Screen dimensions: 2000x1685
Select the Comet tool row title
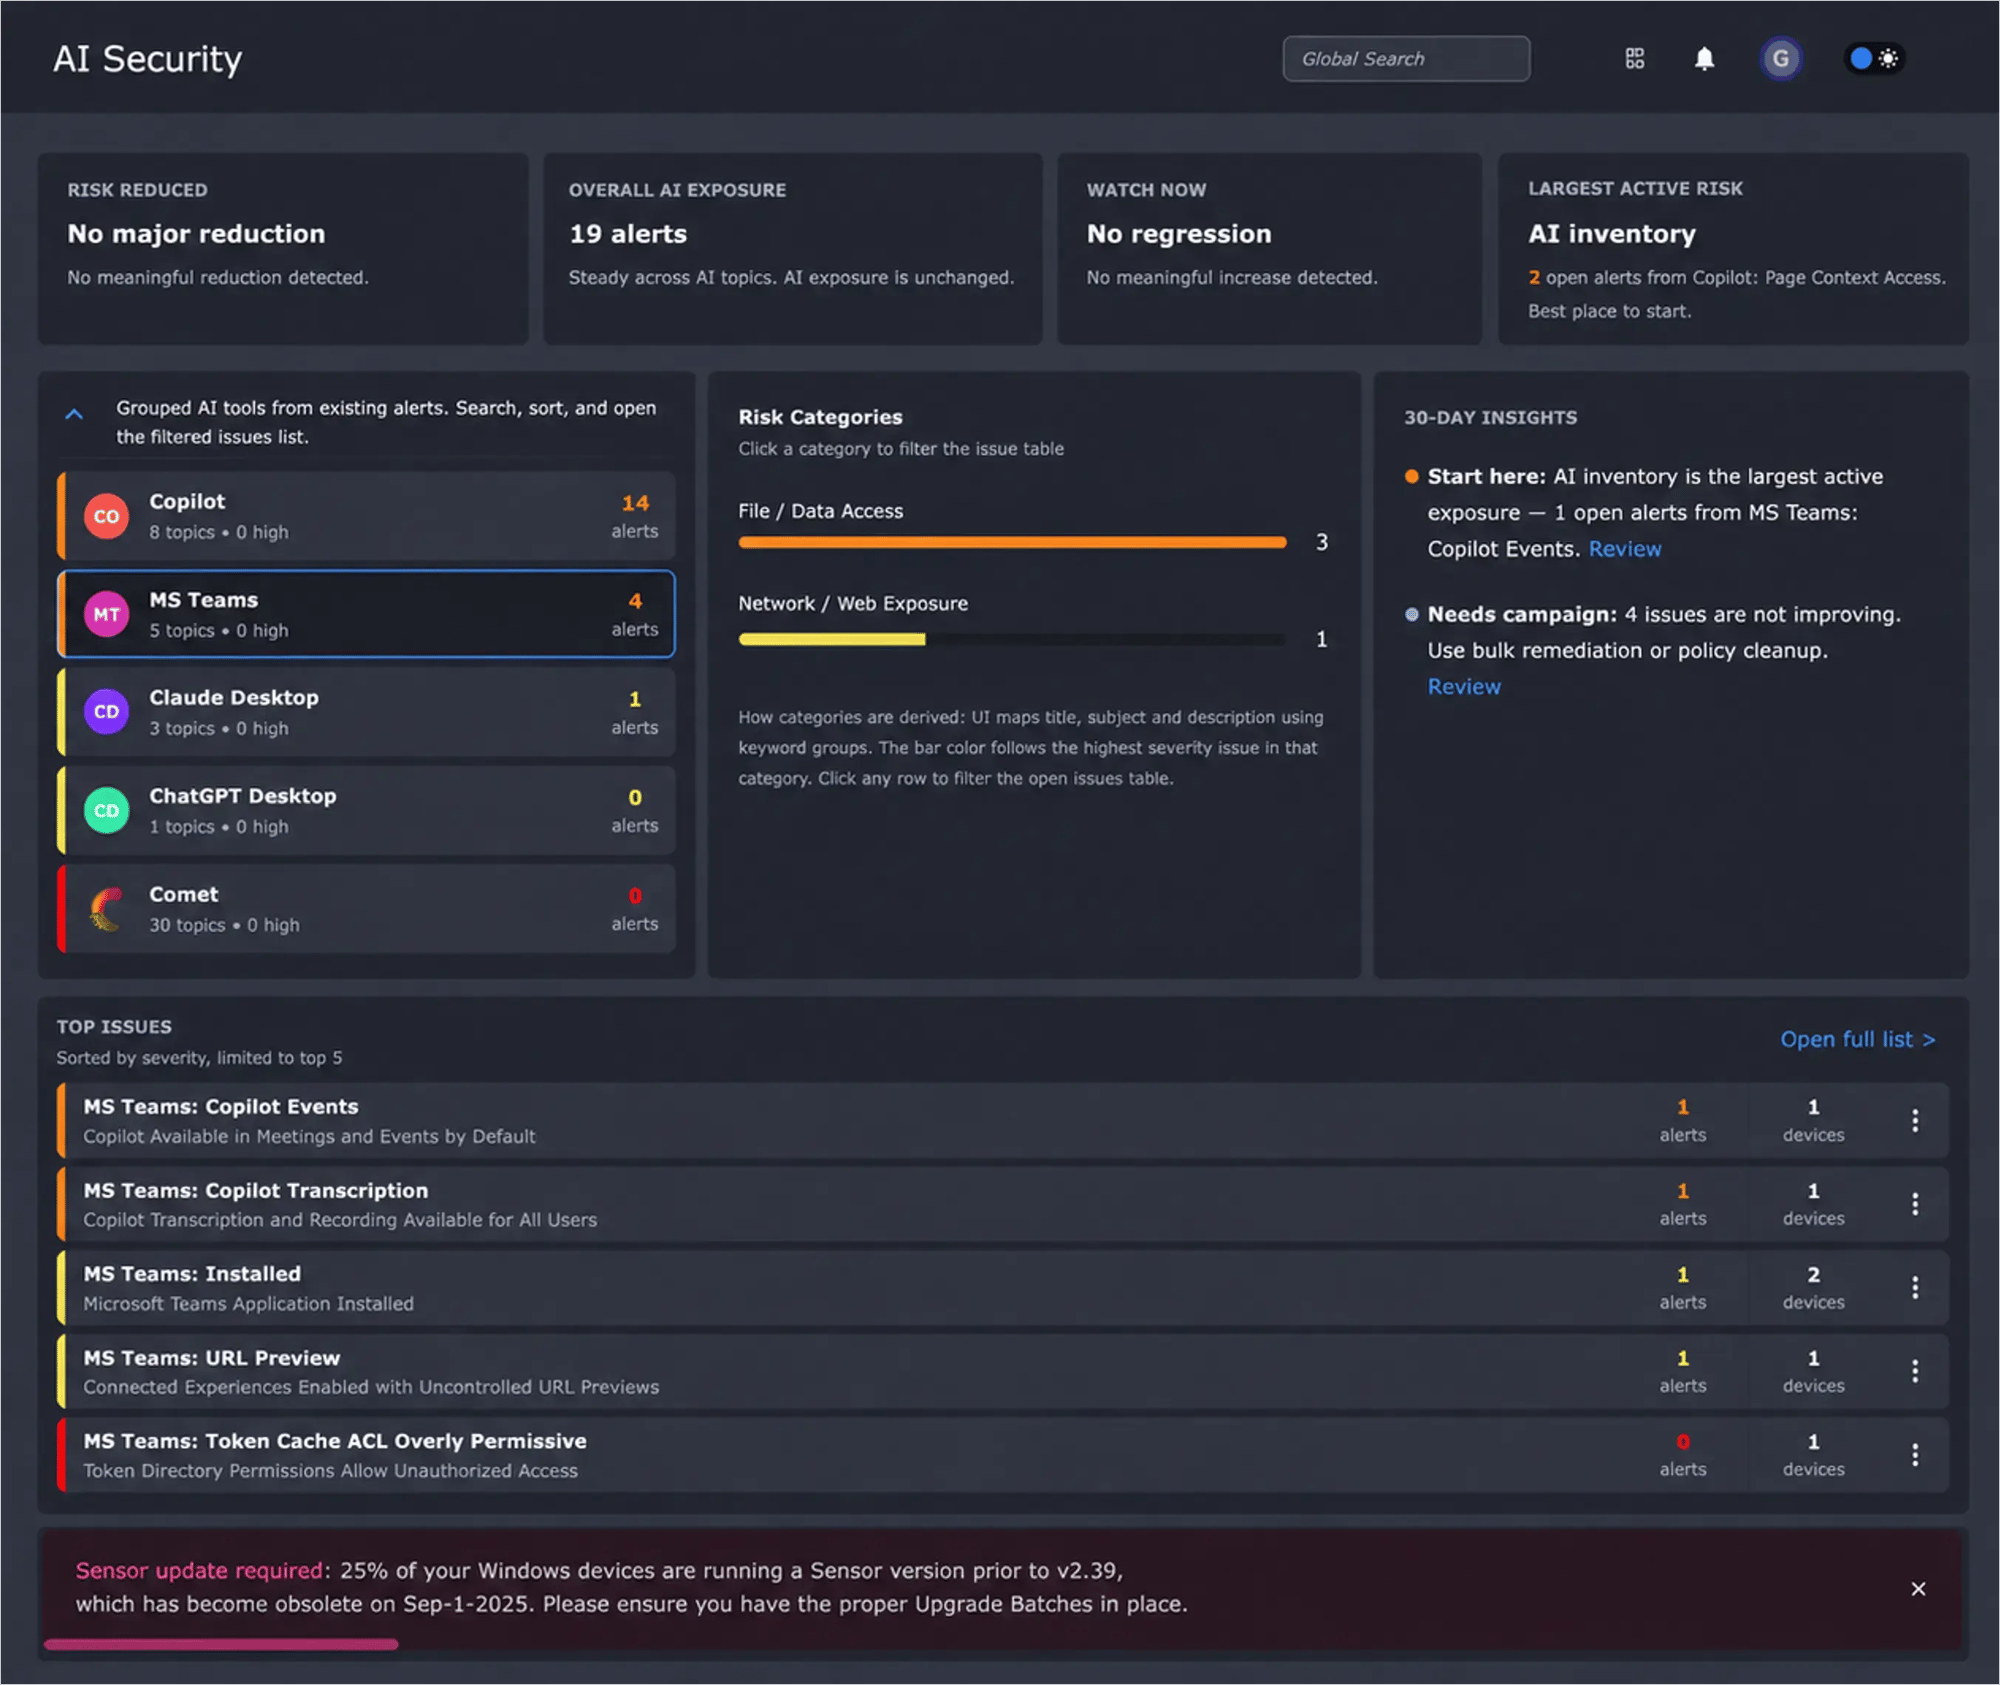184,894
